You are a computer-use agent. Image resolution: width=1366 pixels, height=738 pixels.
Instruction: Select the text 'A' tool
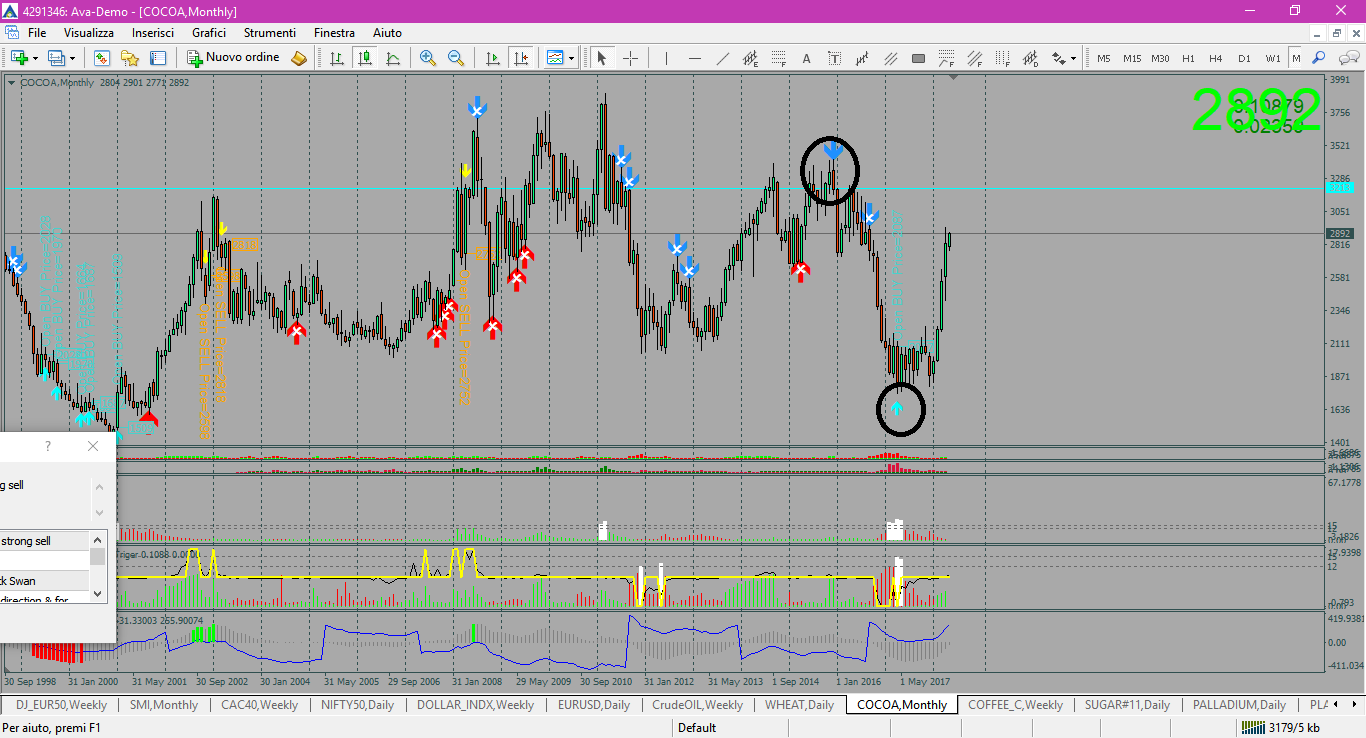point(806,58)
